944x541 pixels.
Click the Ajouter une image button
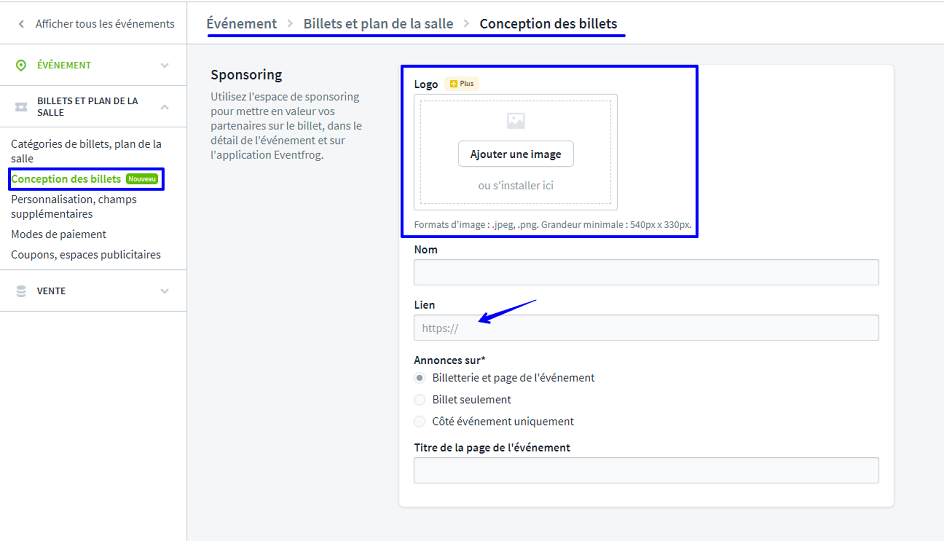point(516,154)
